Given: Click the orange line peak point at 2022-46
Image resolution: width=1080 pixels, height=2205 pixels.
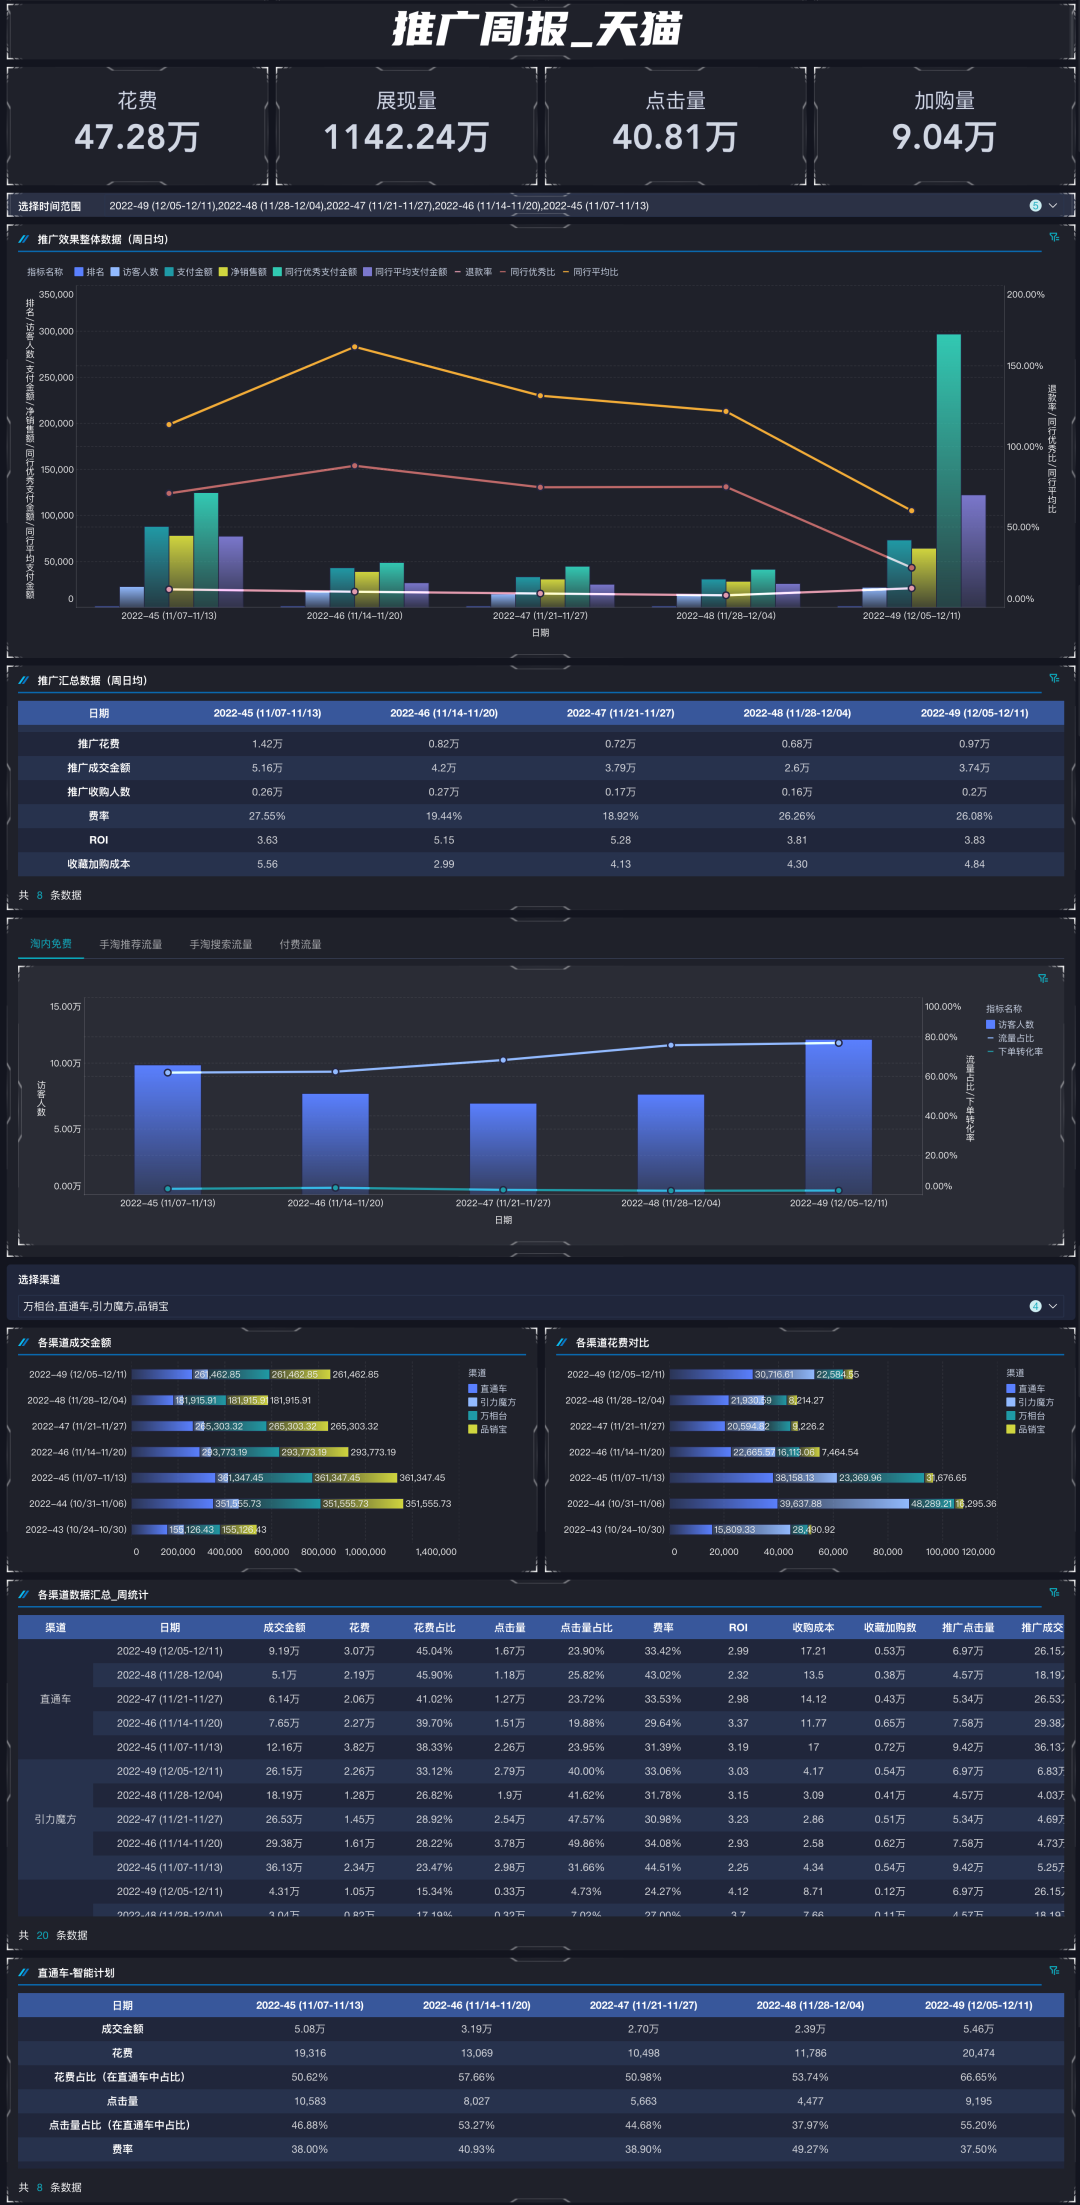Looking at the screenshot, I should tap(354, 347).
